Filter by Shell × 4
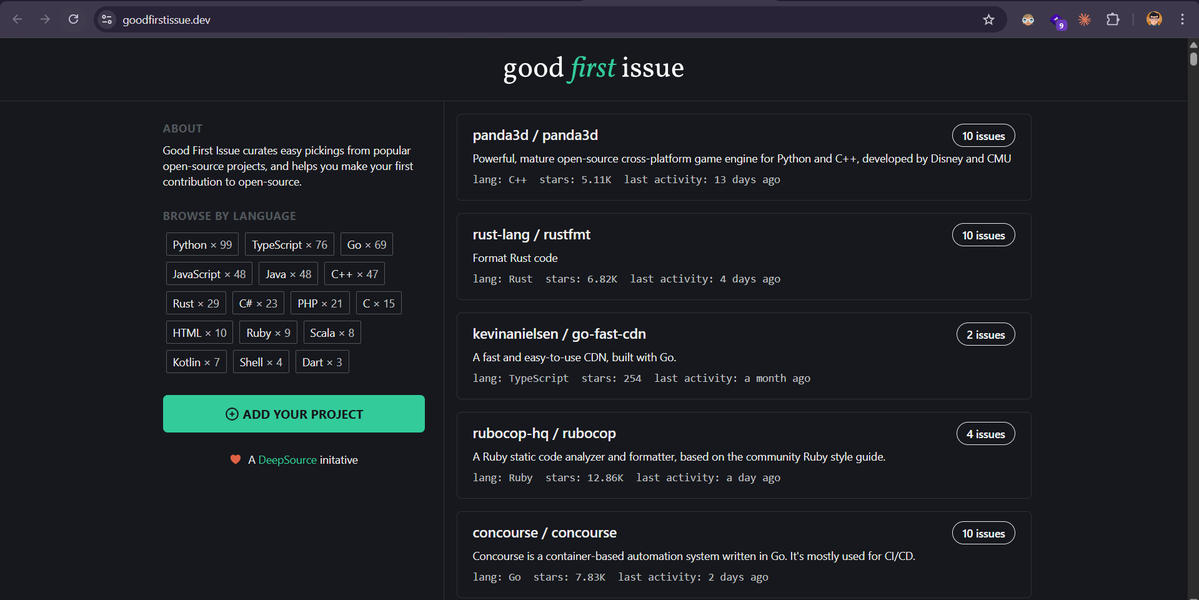Screen dimensions: 1199x600 261,362
